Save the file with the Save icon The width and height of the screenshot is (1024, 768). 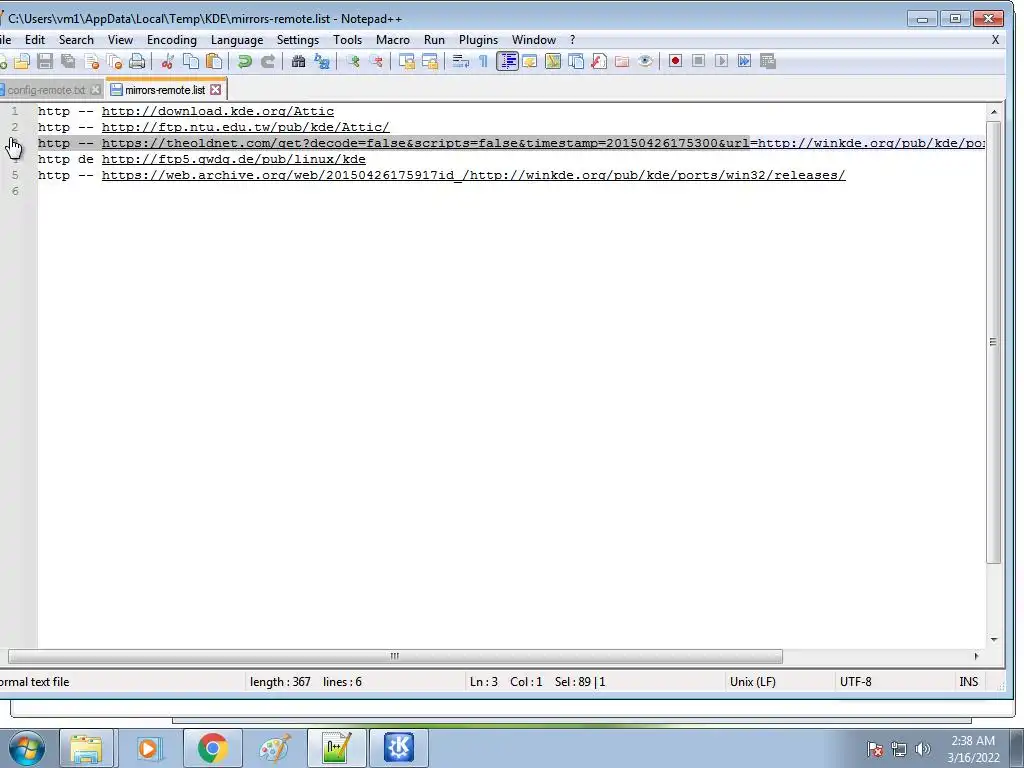coord(45,61)
